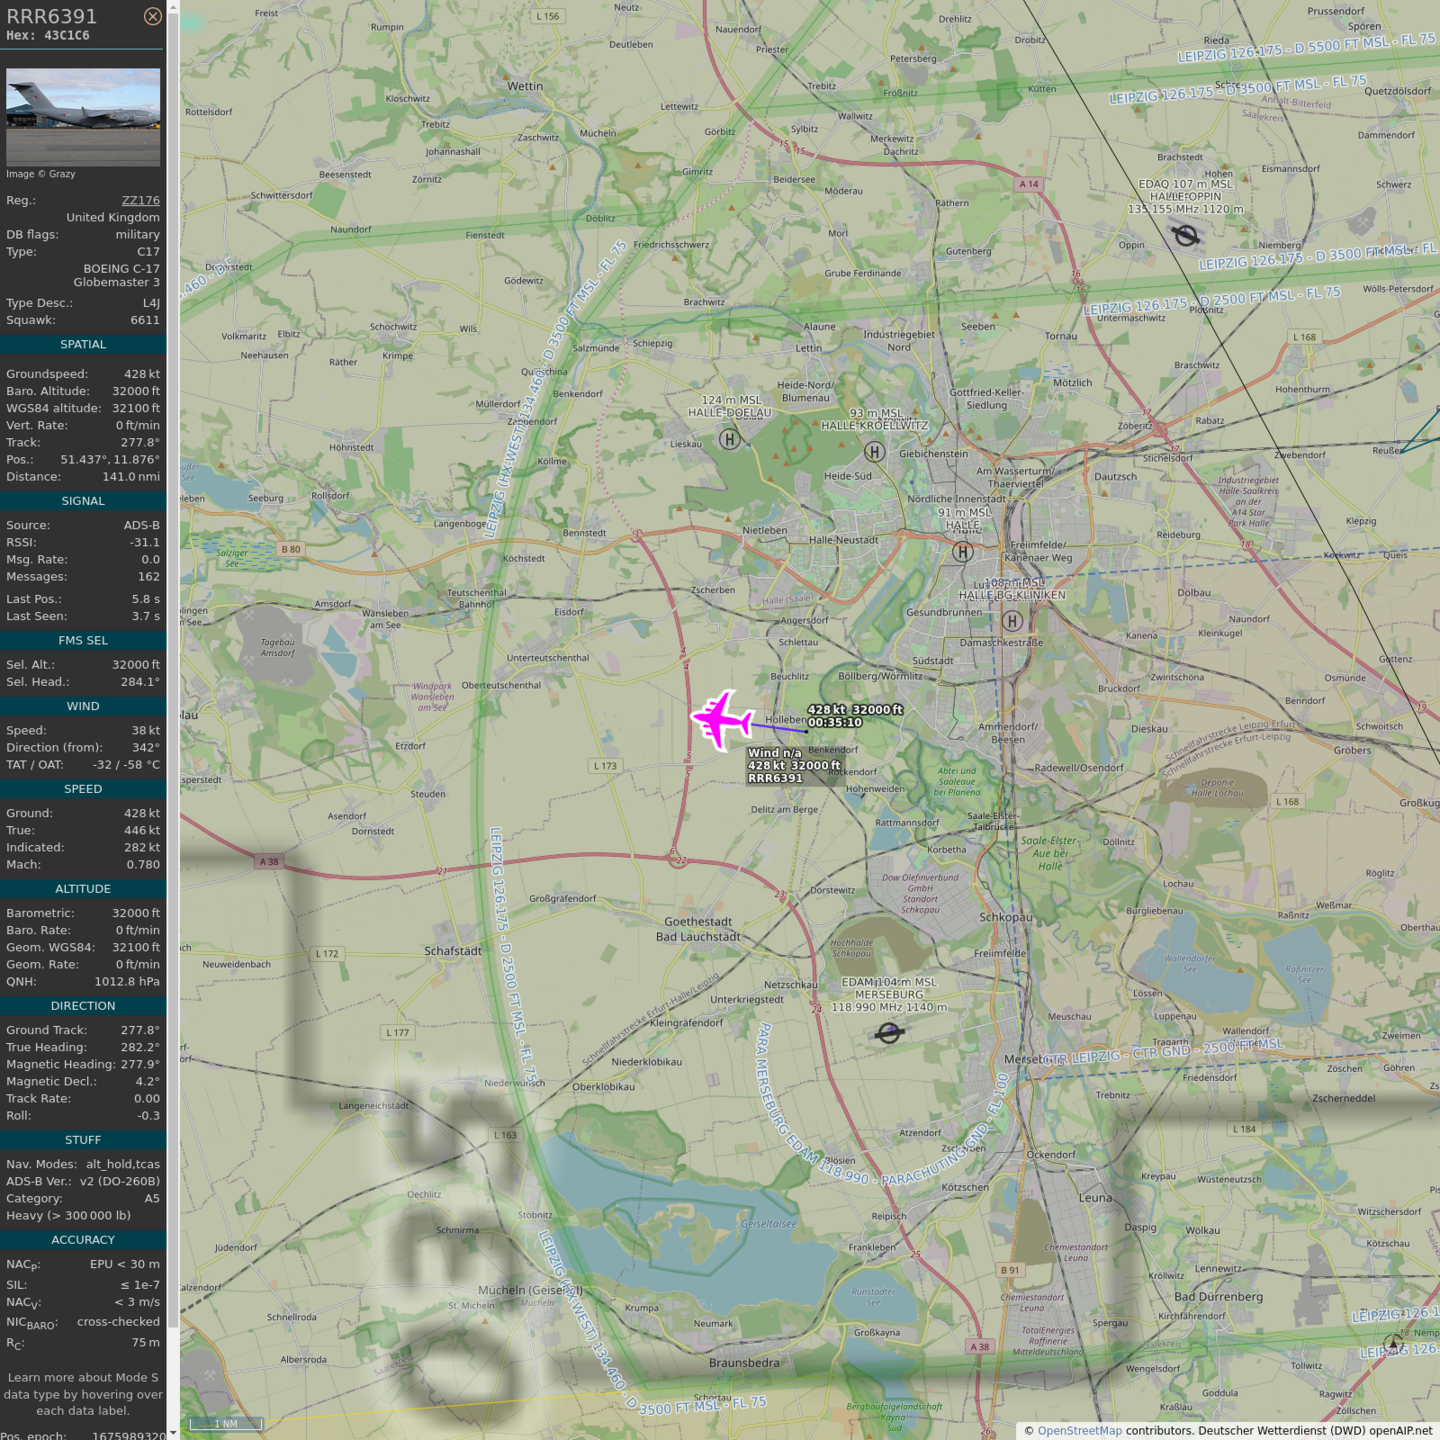Click the Halle-Kroellwitz helipad H icon
Image resolution: width=1440 pixels, height=1440 pixels.
[875, 452]
